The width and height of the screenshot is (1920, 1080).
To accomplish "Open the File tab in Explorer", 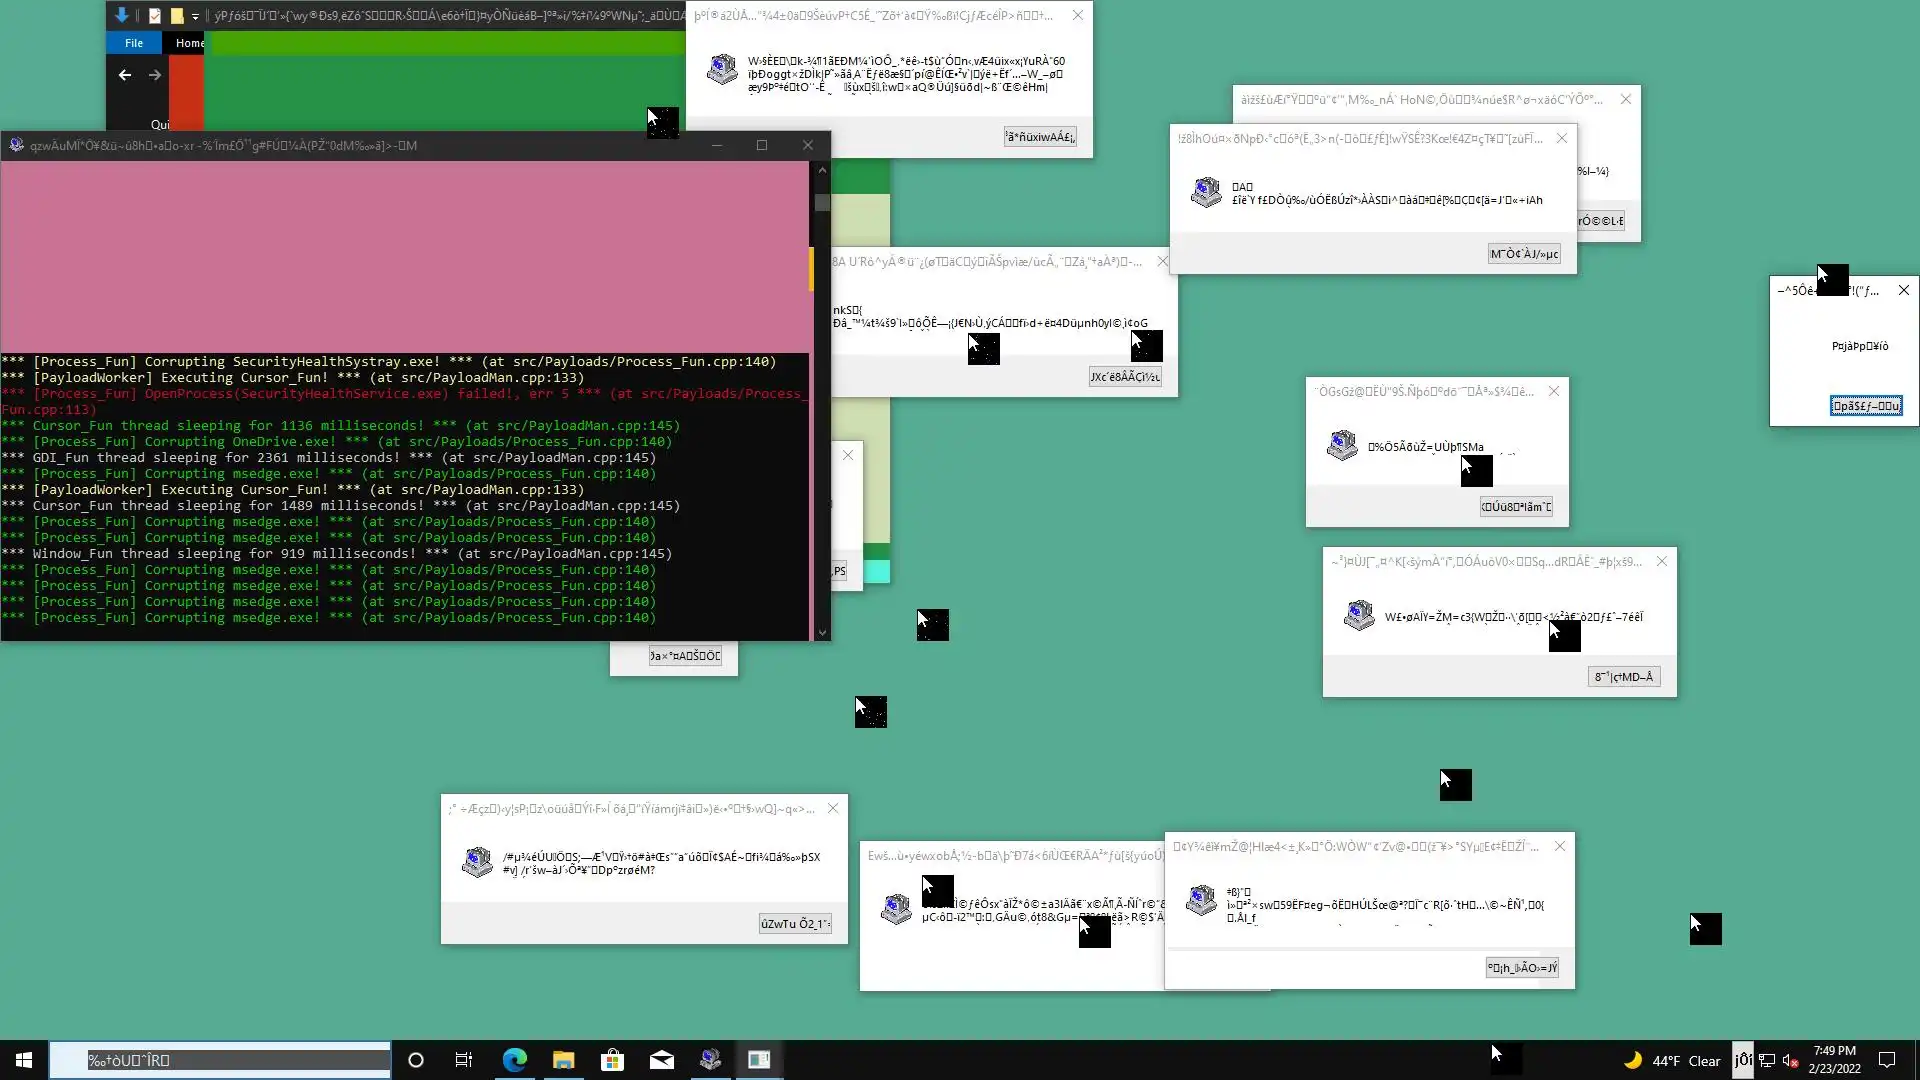I will tap(134, 43).
